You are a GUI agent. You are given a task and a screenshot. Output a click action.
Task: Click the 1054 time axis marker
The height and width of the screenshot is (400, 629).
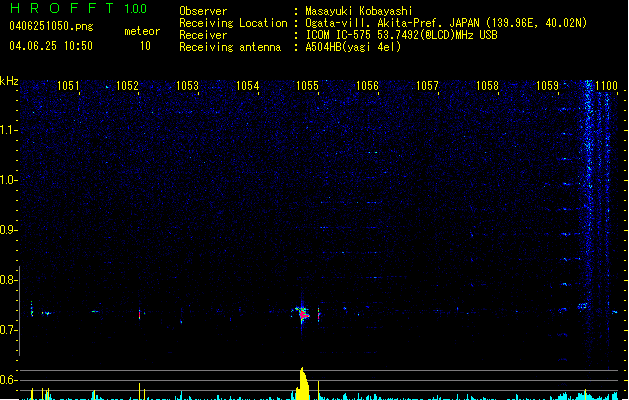click(x=248, y=86)
